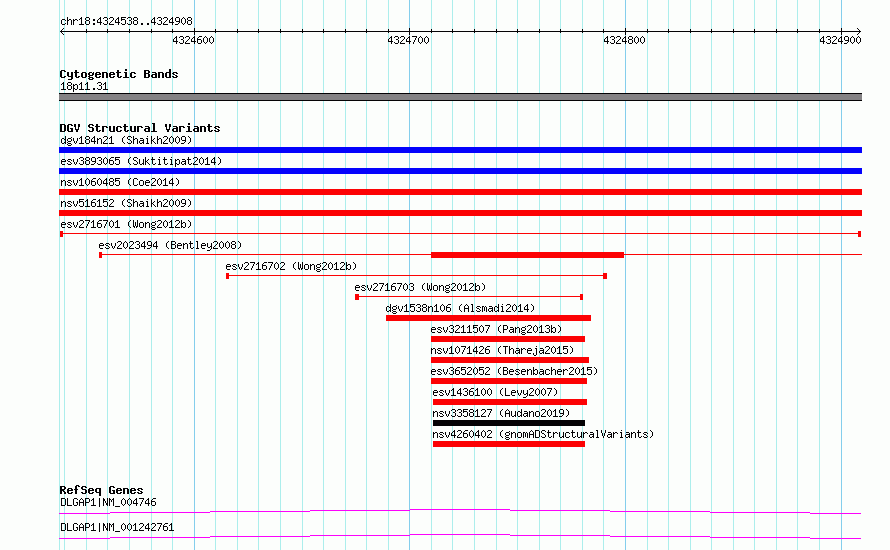Viewport: 890px width, 550px height.
Task: Click the nsv516152 (Shaikh2009) label
Action: point(126,203)
